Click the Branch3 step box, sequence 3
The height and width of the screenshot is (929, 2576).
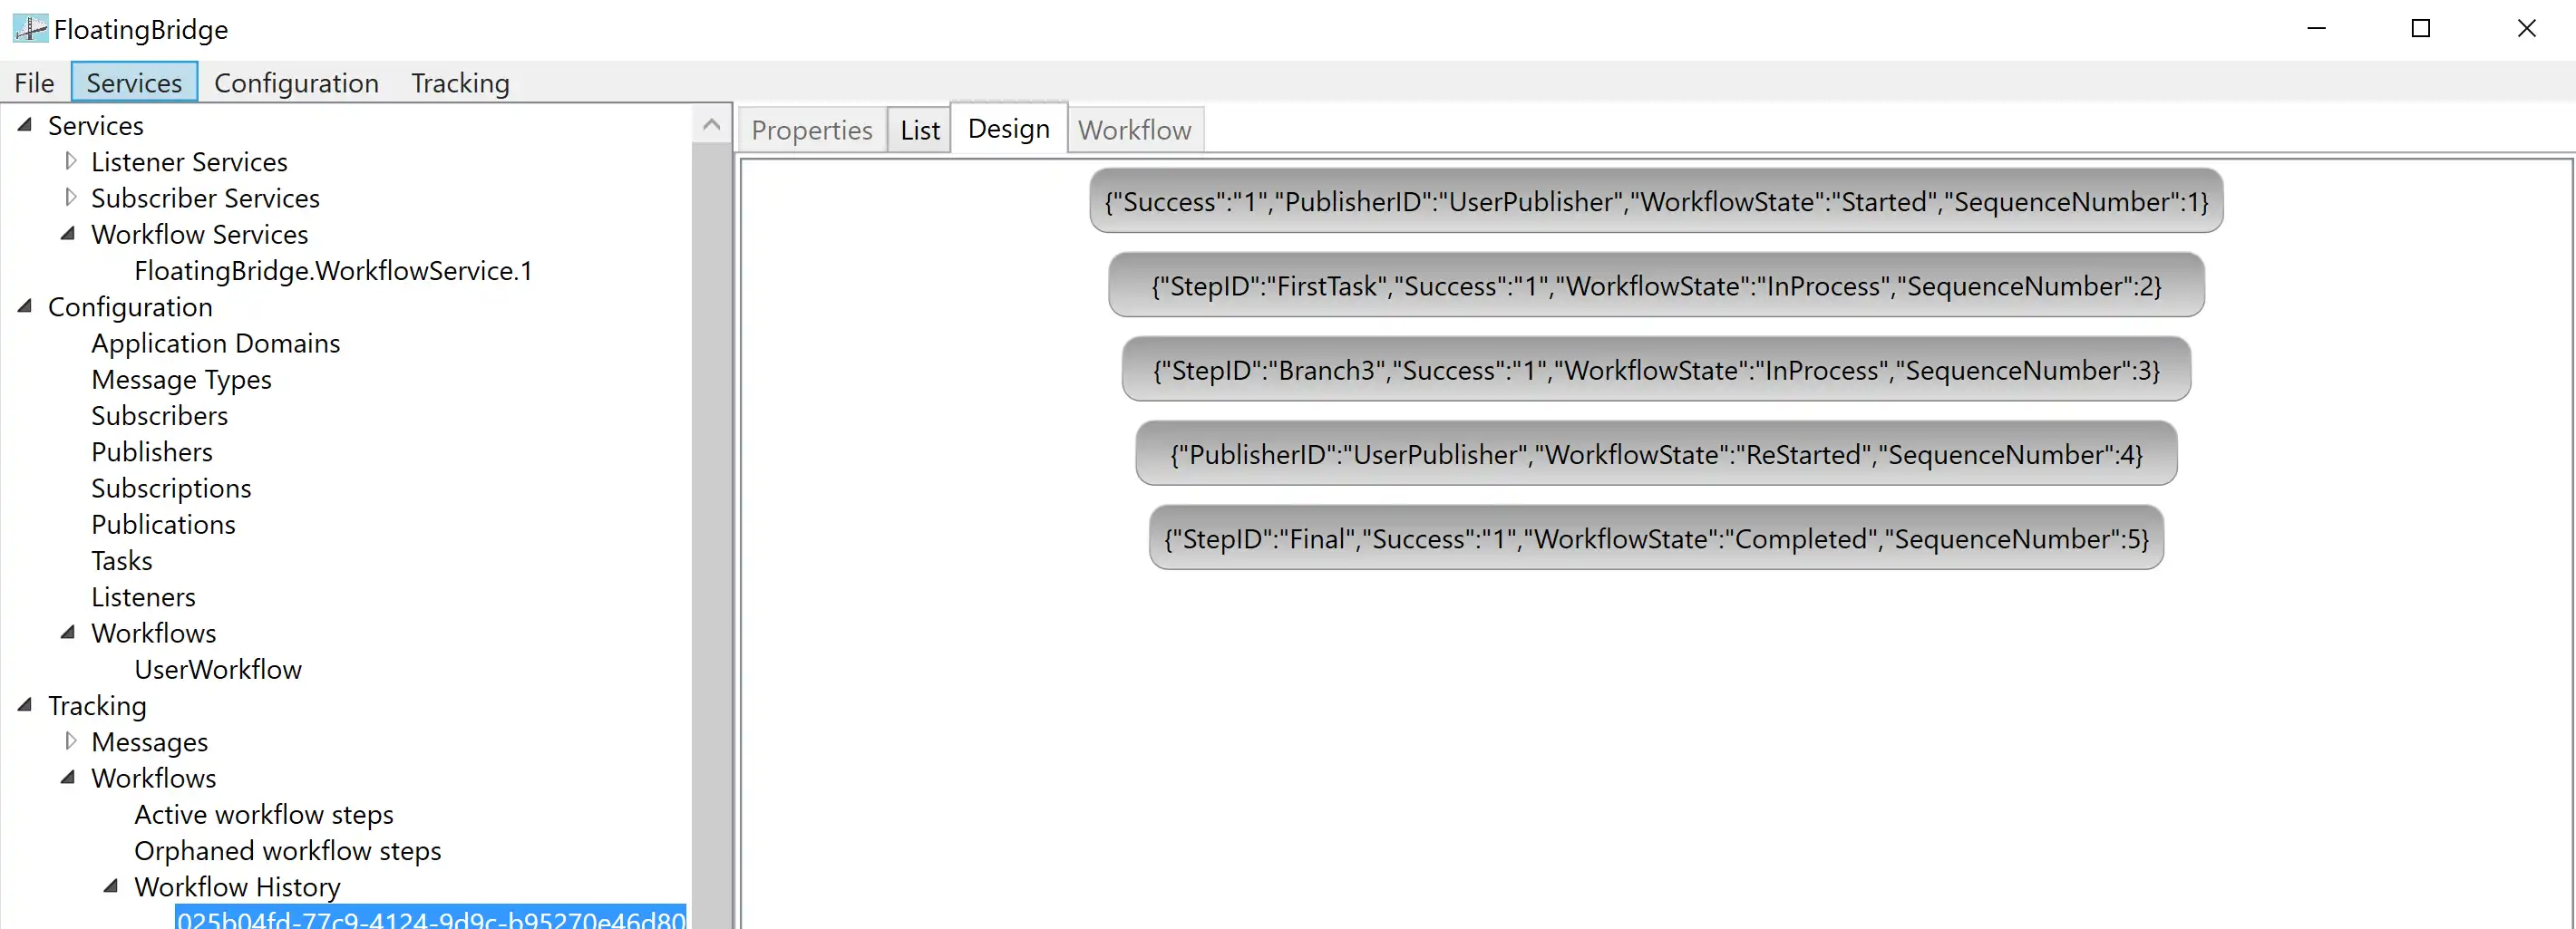(1656, 369)
